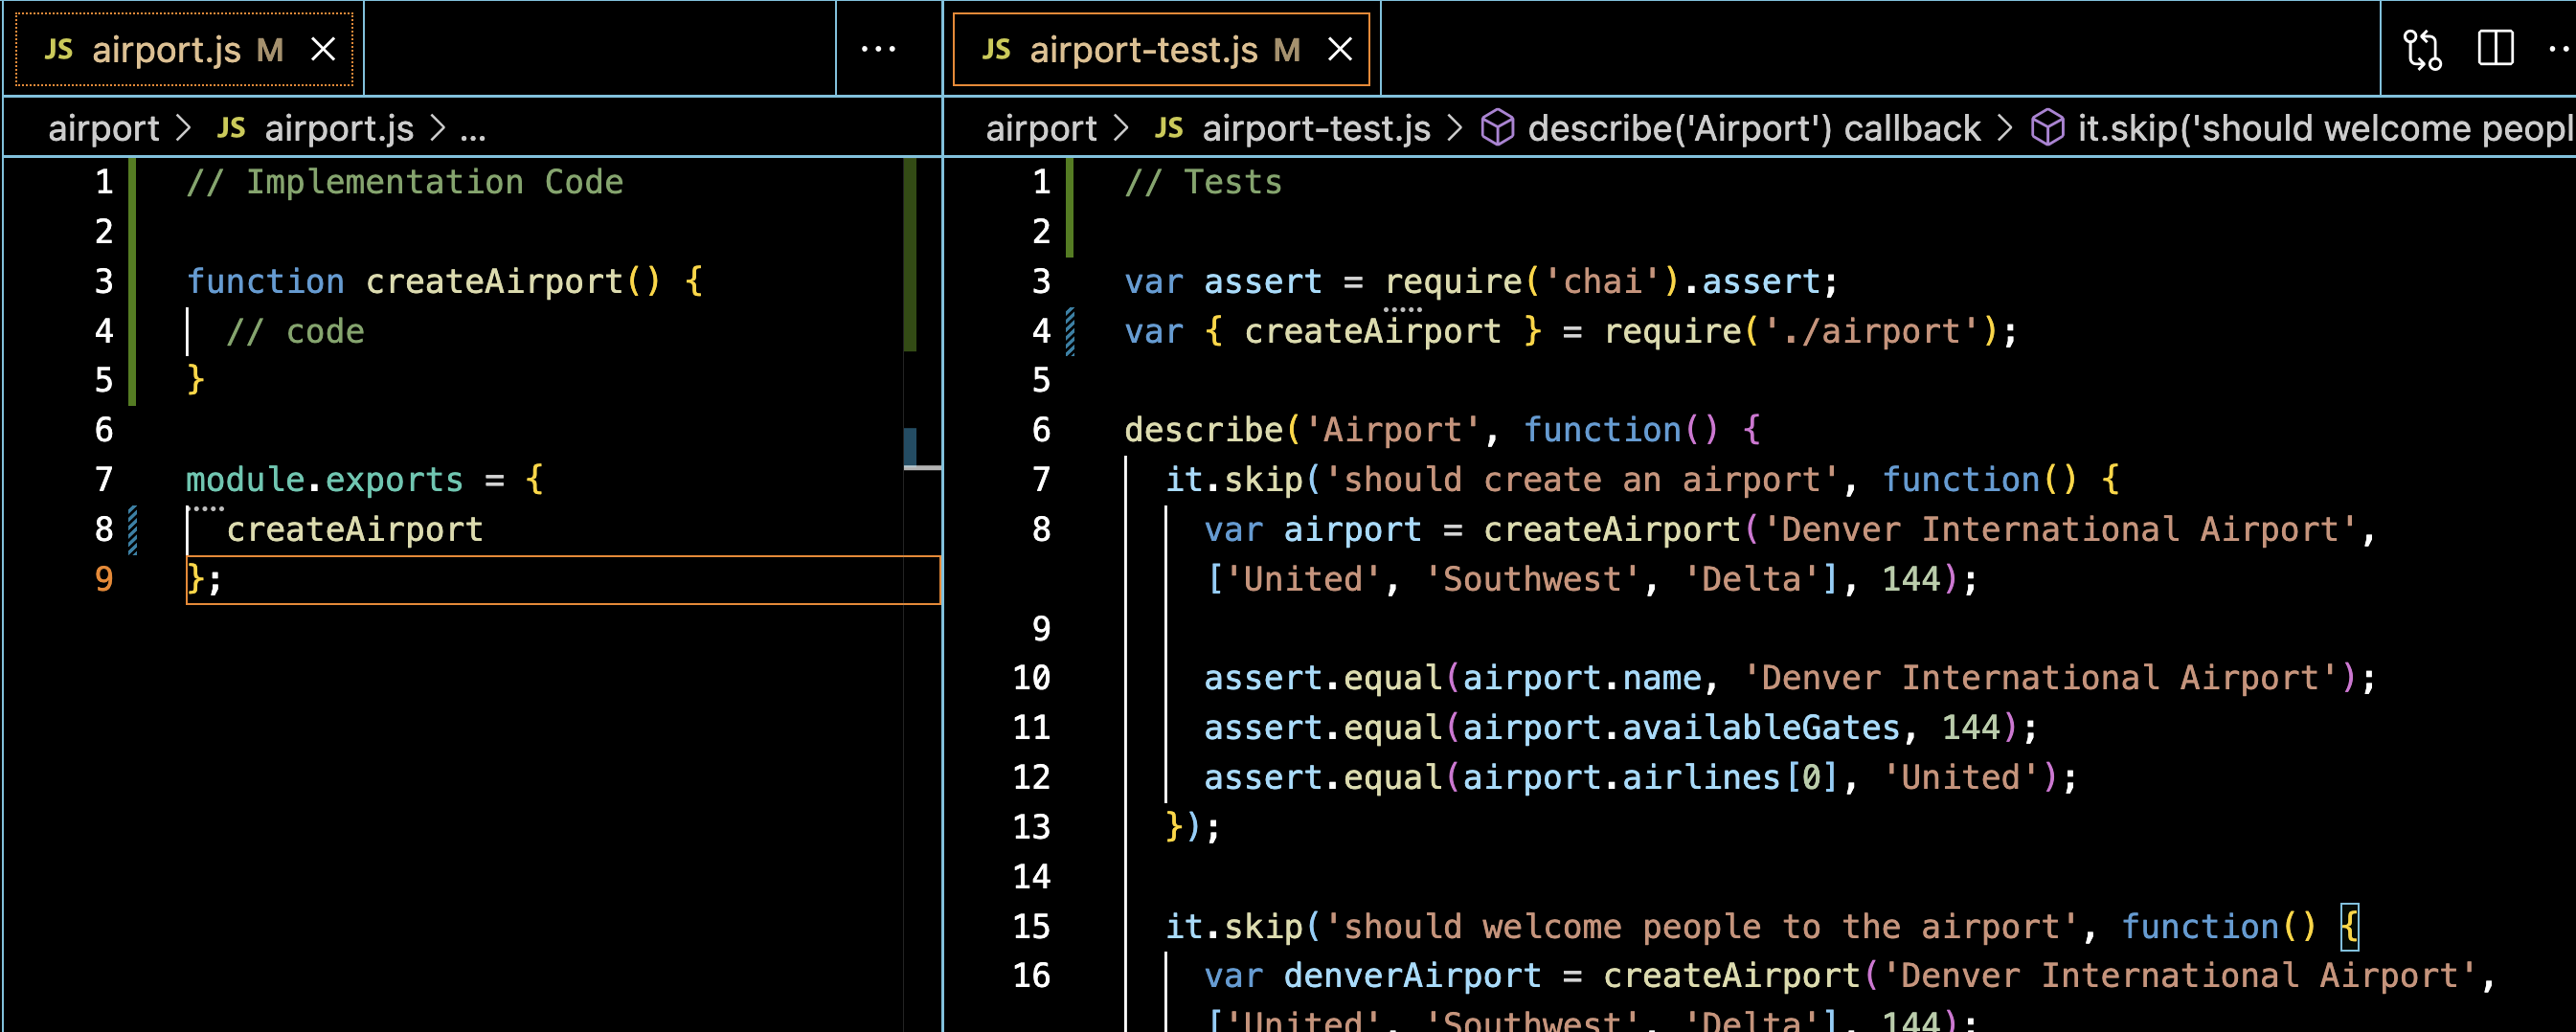The image size is (2576, 1032).
Task: Click the JS icon in the airport.js breadcrumb path
Action: pyautogui.click(x=230, y=128)
